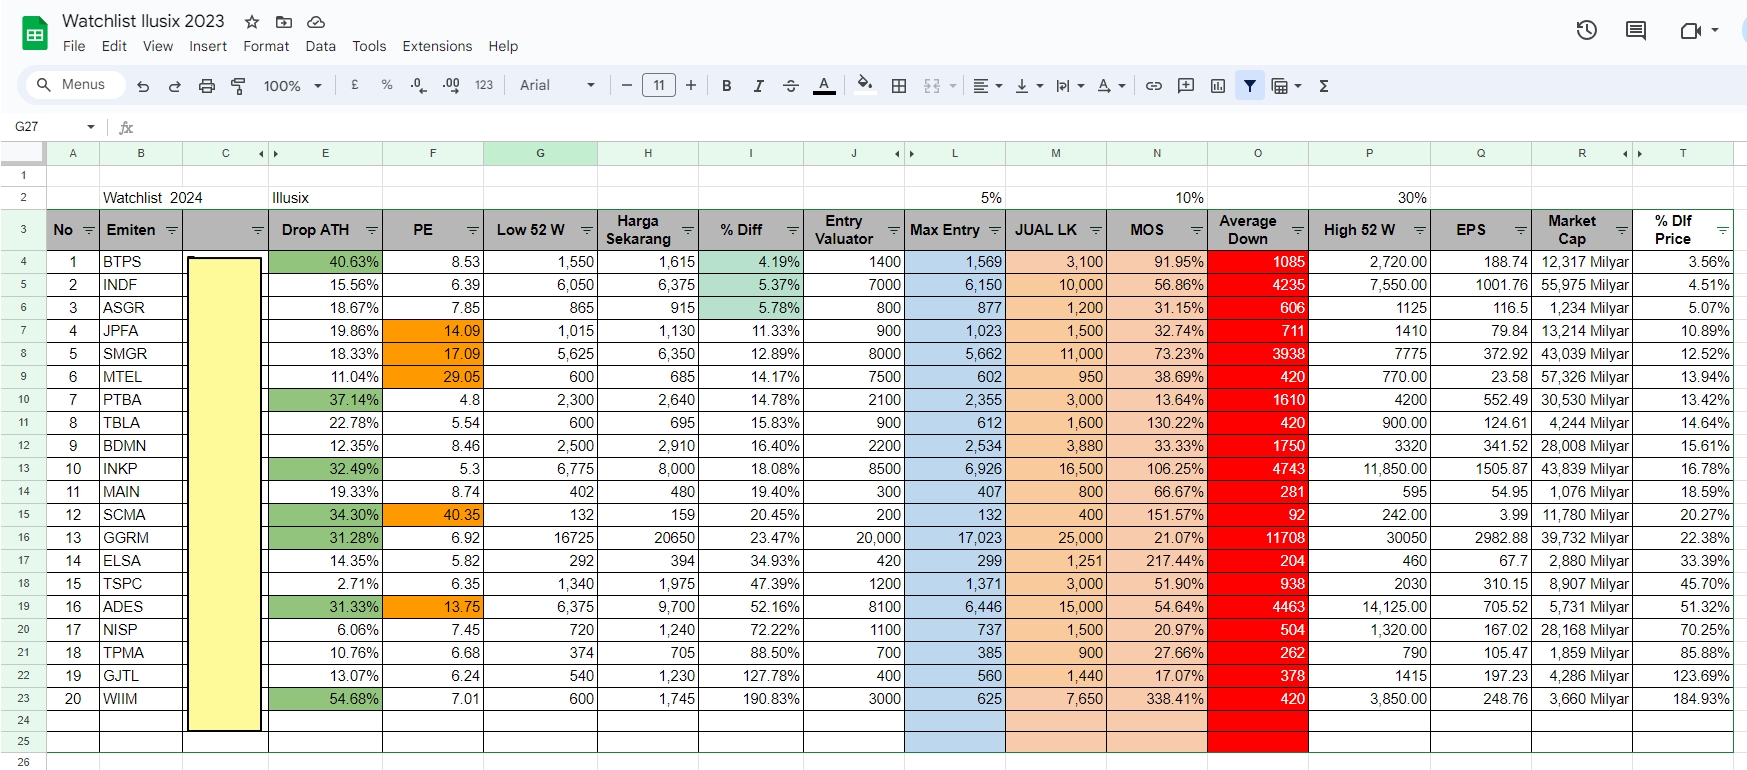Click the document title Watchlist Ilusix 2023
1747x770 pixels.
point(143,21)
